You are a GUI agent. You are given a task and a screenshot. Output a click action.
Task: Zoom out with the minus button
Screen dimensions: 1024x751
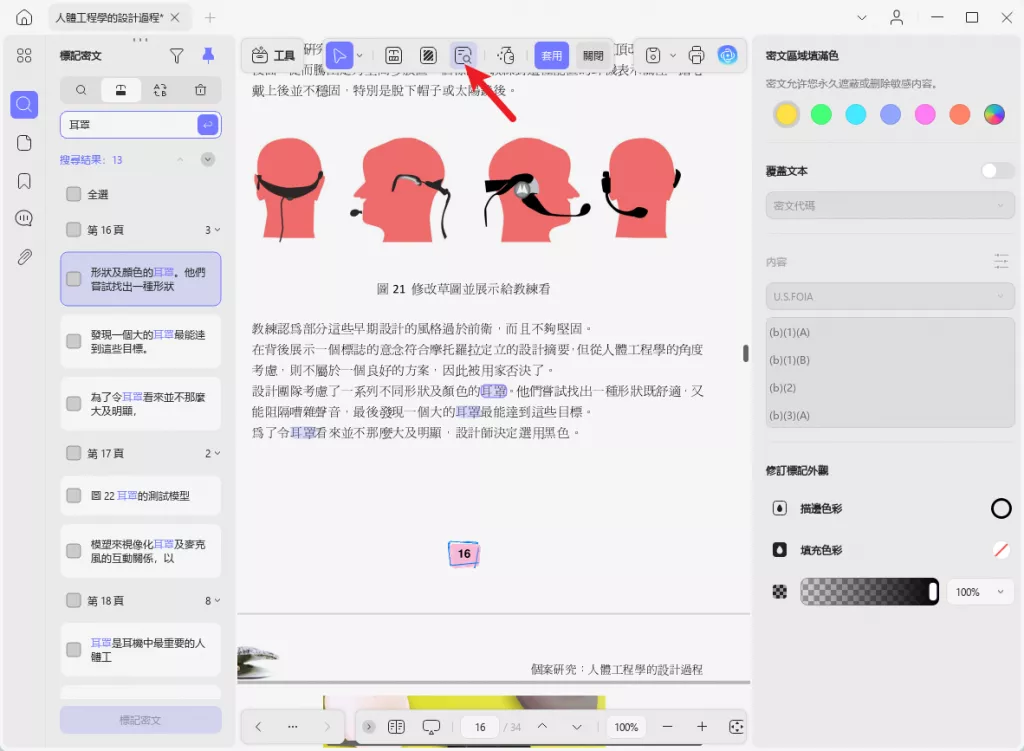coord(667,726)
